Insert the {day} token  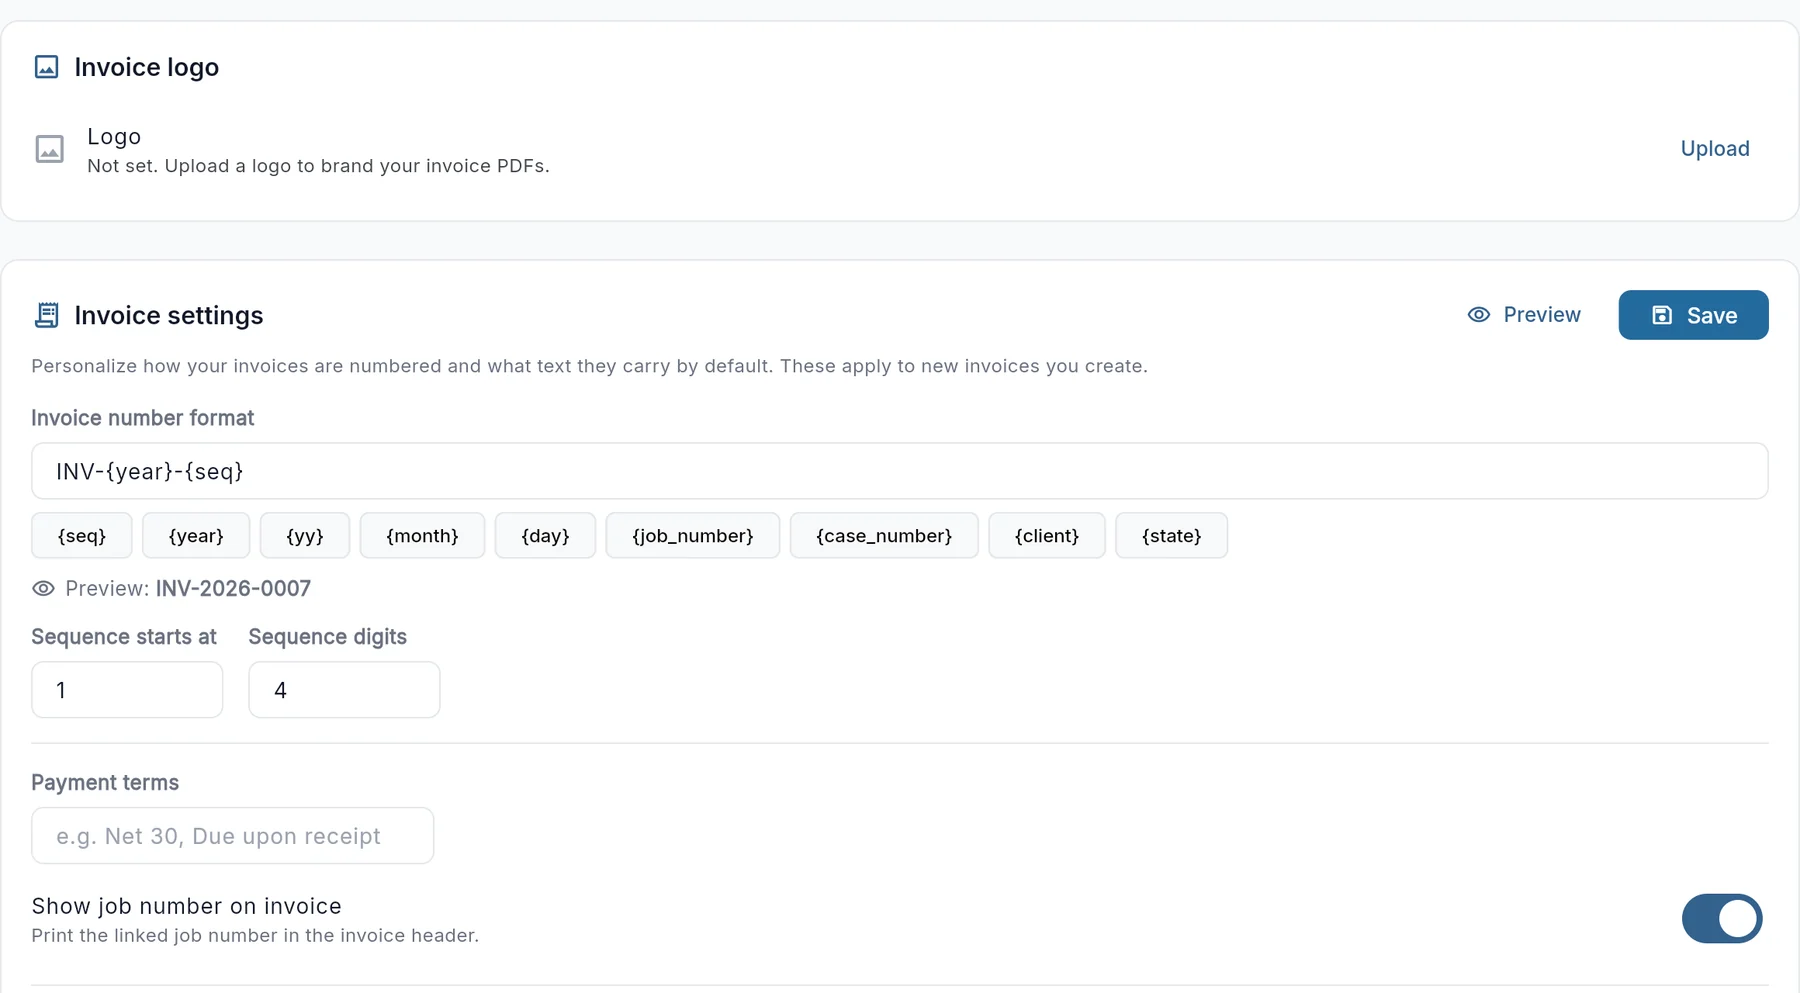coord(545,536)
